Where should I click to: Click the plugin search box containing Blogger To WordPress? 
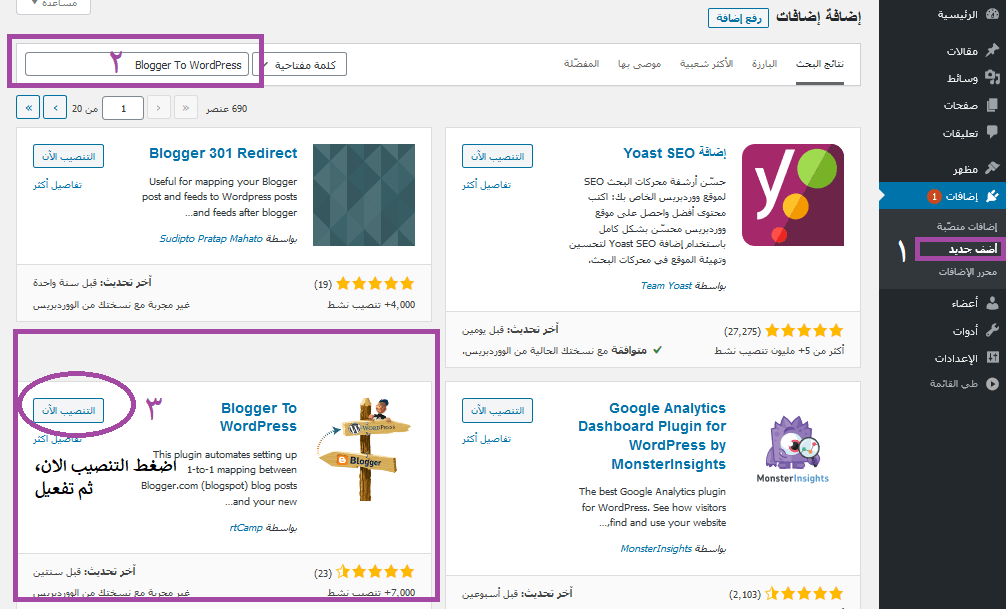point(137,64)
